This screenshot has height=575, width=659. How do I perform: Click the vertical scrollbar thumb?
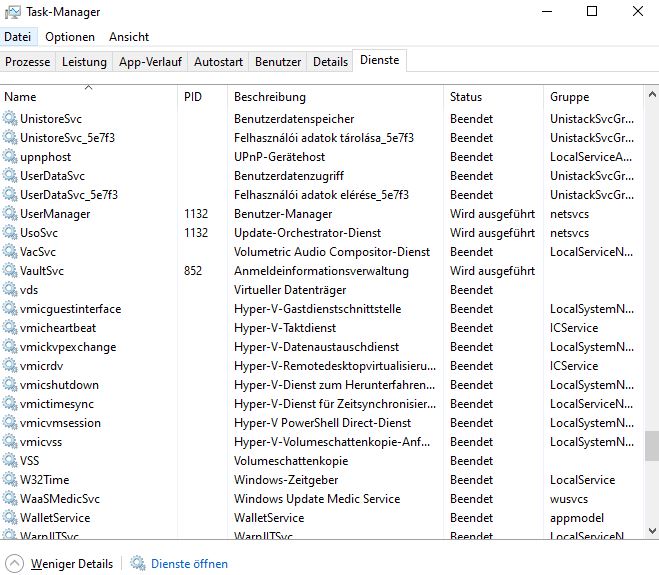652,446
